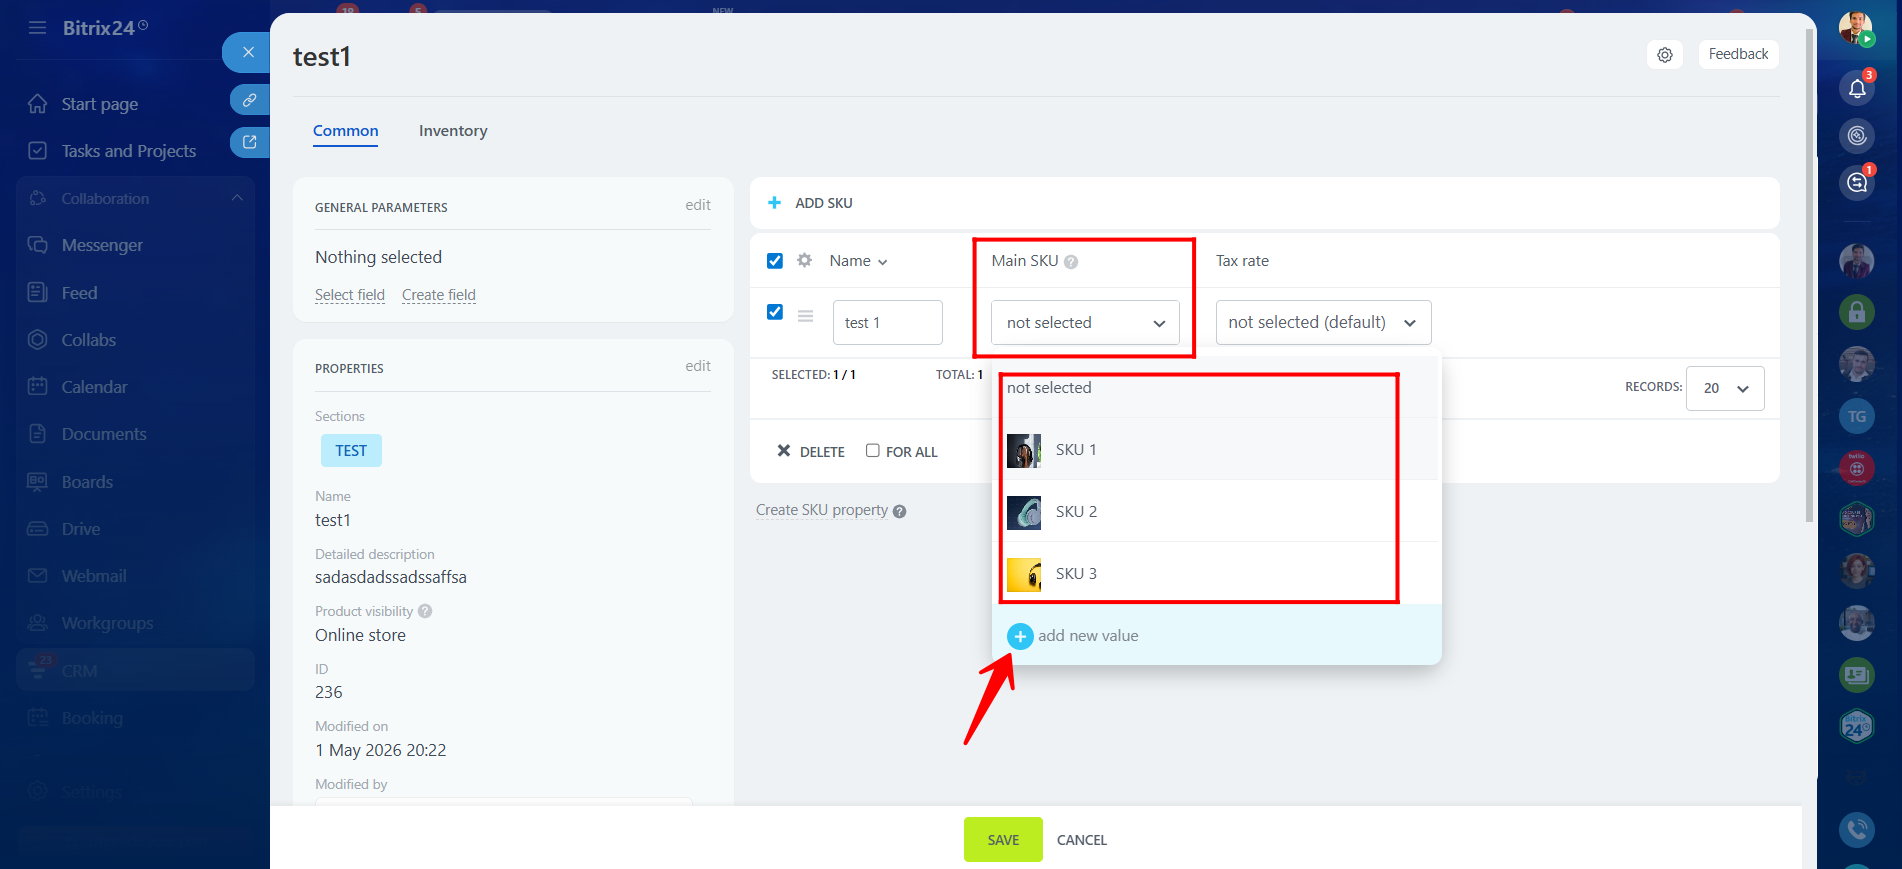
Task: Open the telephony phone icon in right rail
Action: coord(1857,829)
